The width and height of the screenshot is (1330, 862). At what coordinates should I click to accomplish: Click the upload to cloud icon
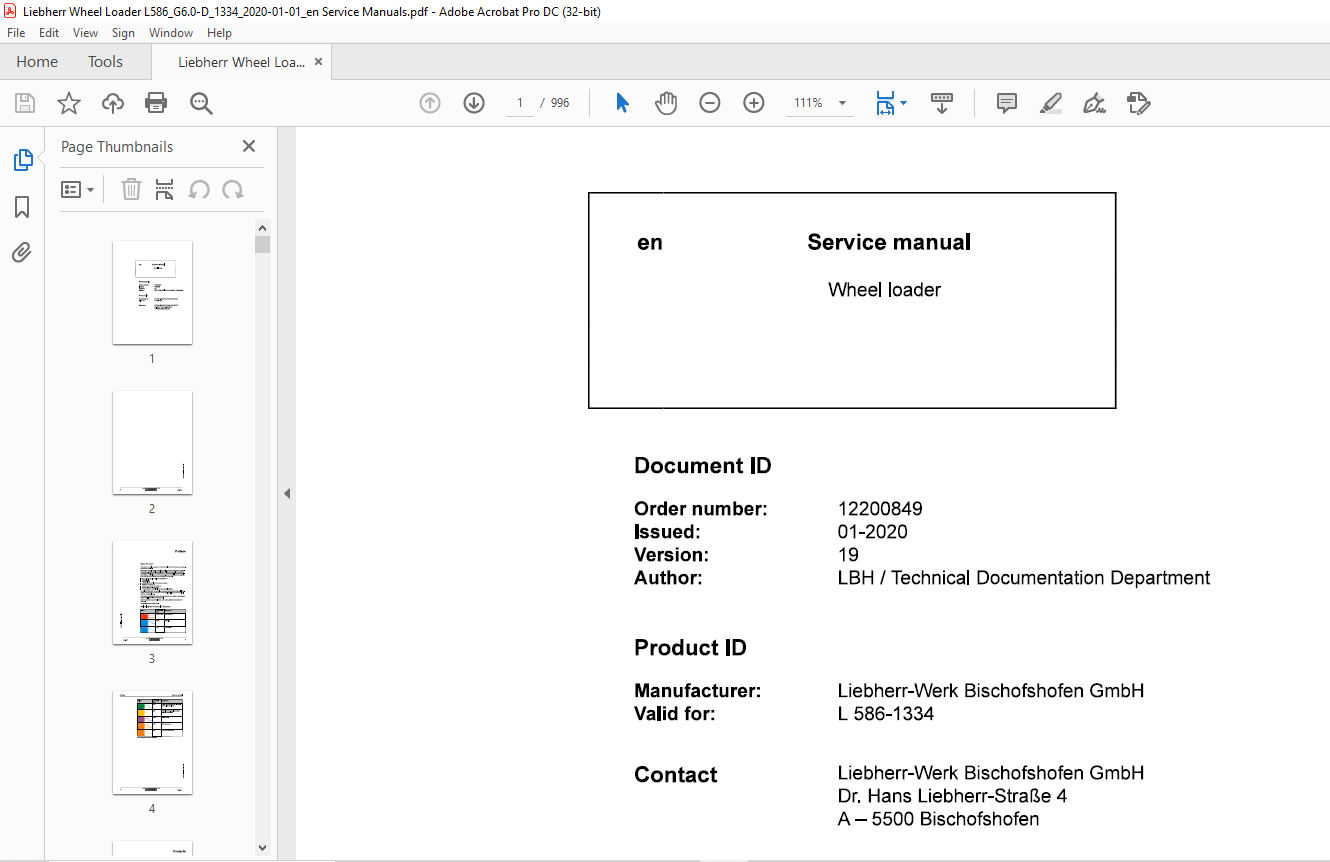[x=113, y=103]
